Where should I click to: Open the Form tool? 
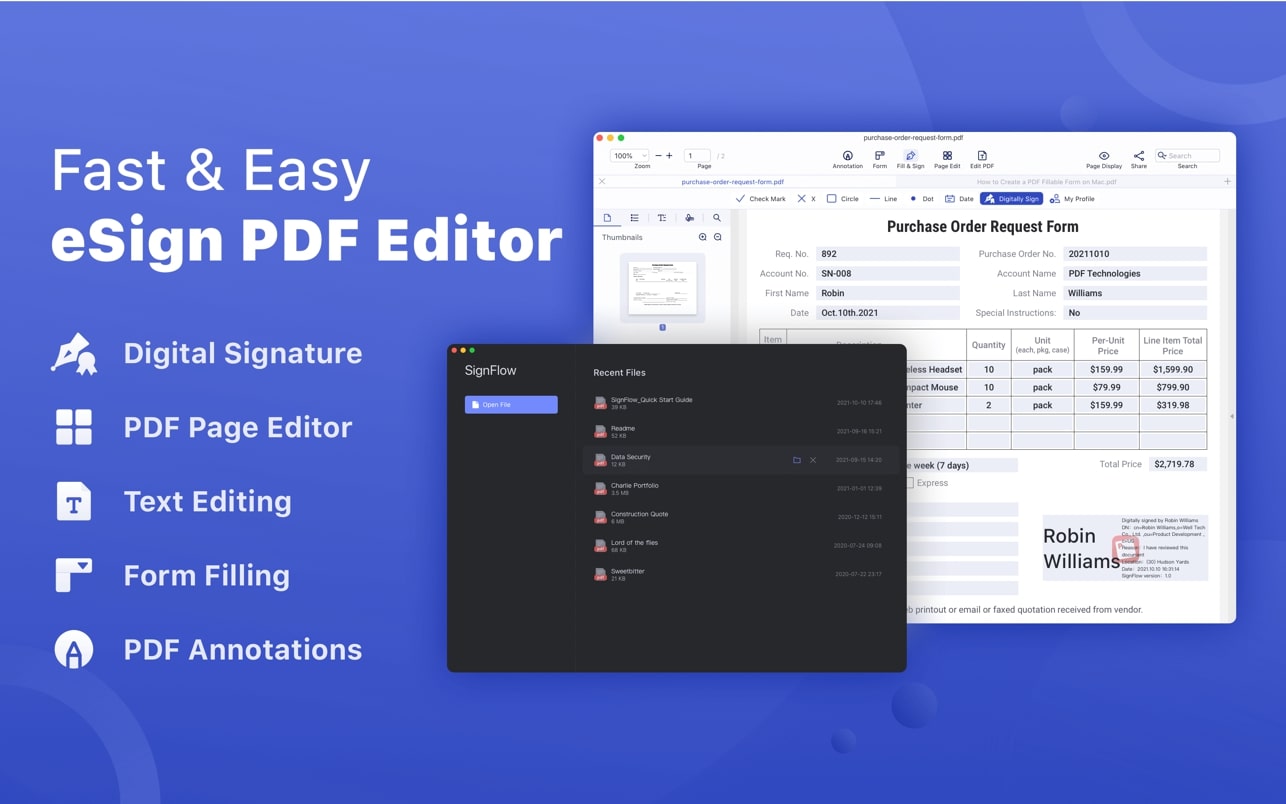click(x=878, y=157)
